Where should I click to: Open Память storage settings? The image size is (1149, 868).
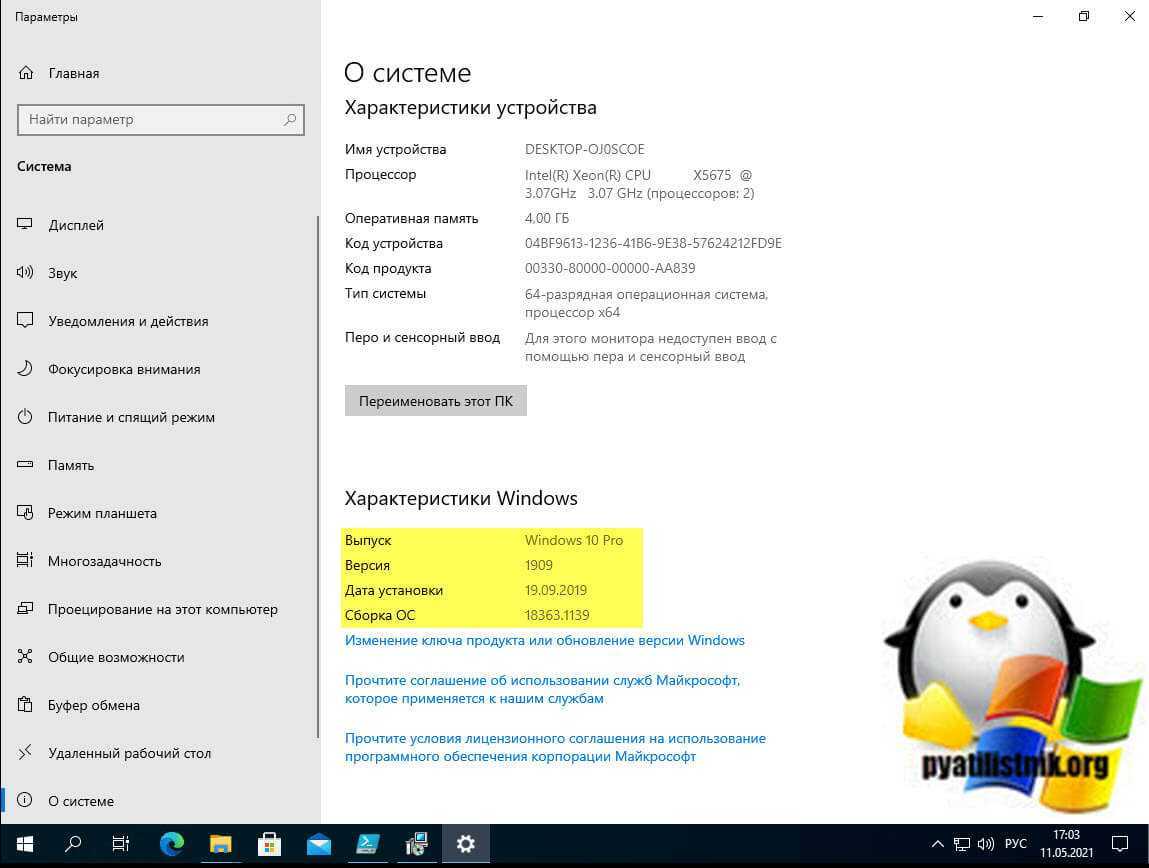click(71, 465)
